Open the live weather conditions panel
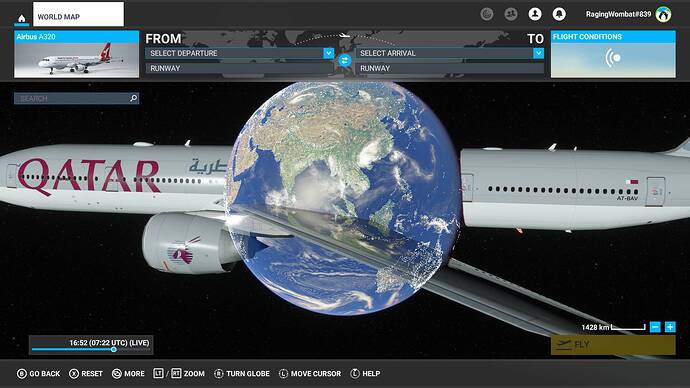Screen dimensions: 690x388 (613, 60)
